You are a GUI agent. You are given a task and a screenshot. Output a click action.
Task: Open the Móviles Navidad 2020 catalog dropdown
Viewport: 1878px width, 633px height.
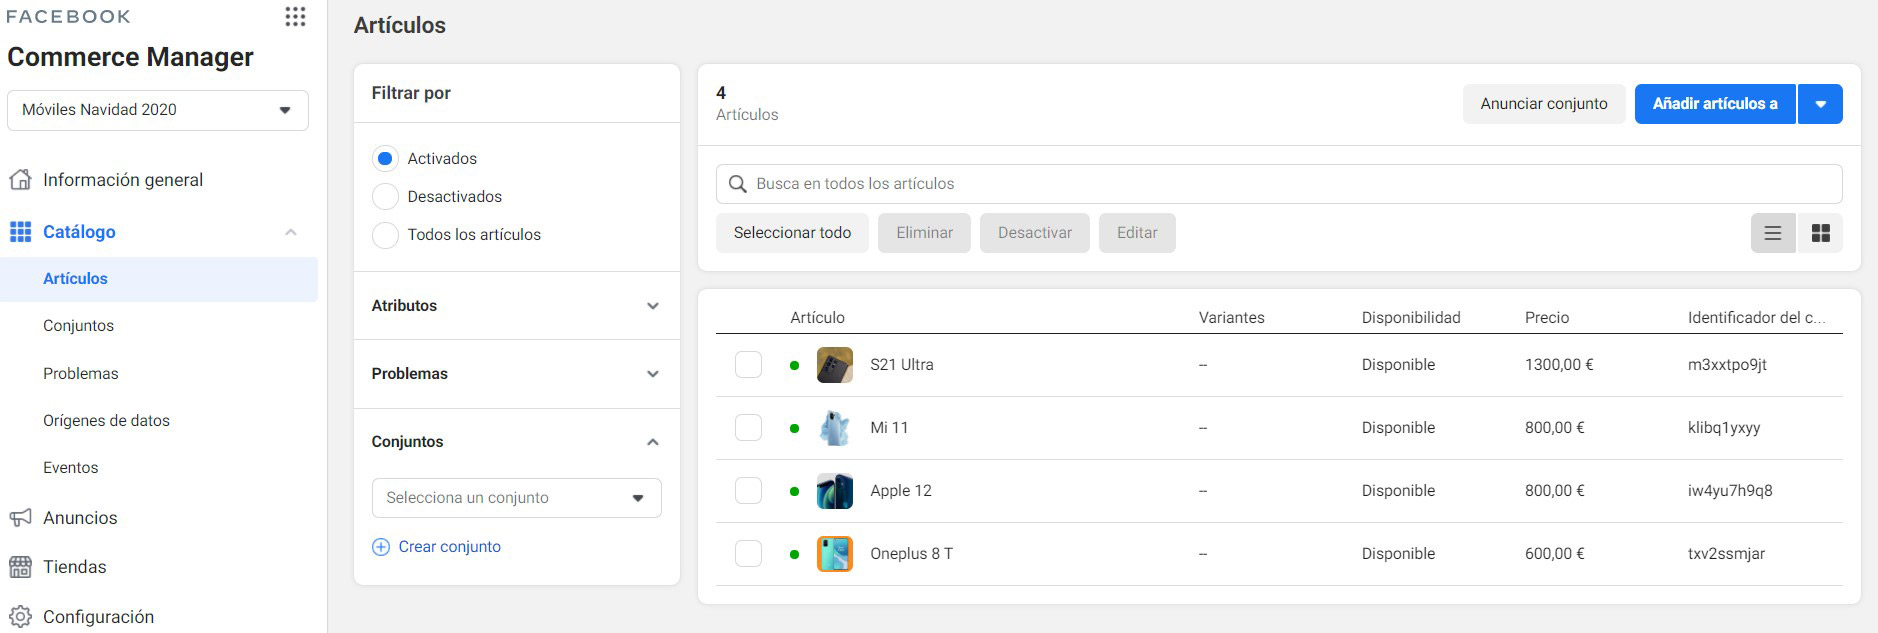158,110
